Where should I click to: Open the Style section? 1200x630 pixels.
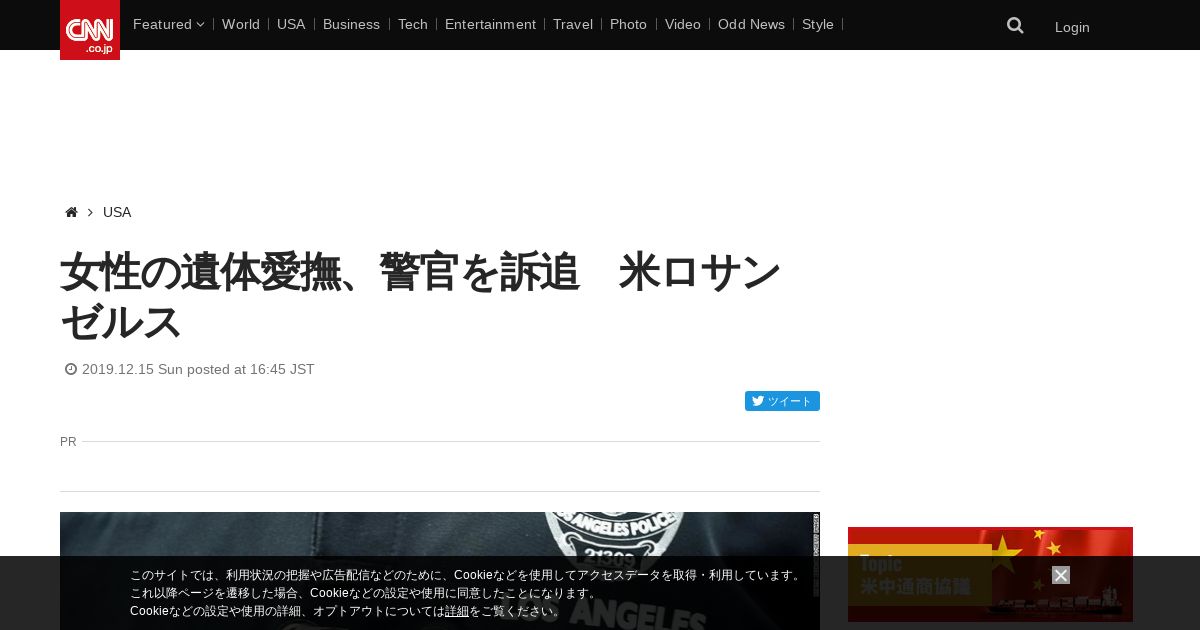pyautogui.click(x=818, y=24)
